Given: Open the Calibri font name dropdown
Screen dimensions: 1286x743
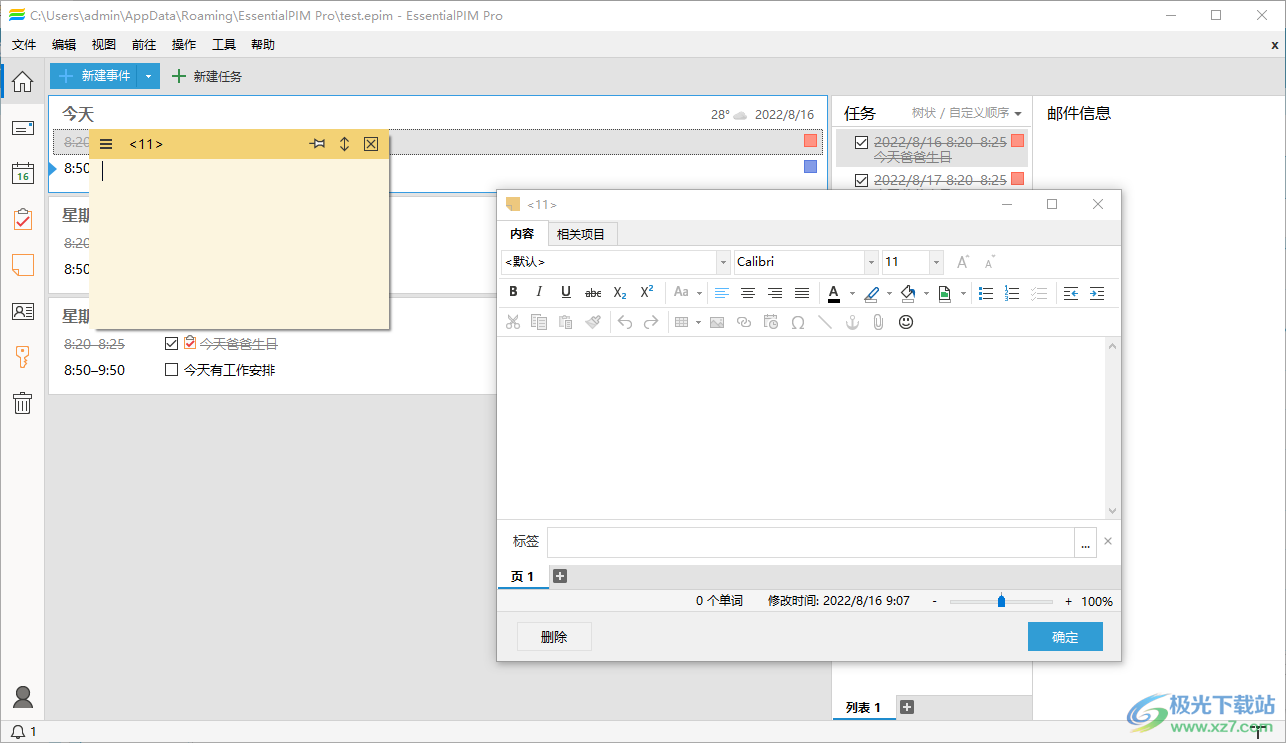Looking at the screenshot, I should [871, 262].
